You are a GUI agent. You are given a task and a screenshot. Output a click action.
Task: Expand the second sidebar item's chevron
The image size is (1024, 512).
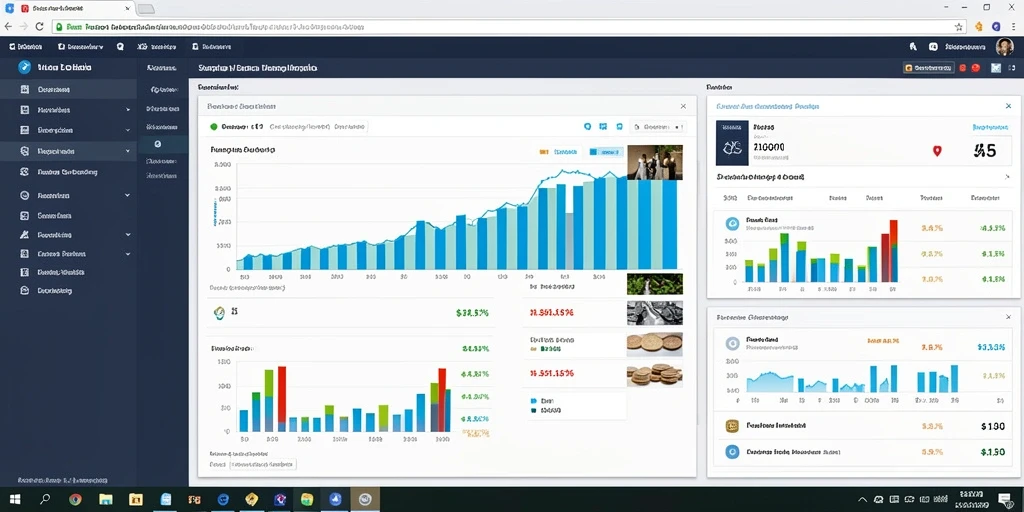(x=128, y=110)
